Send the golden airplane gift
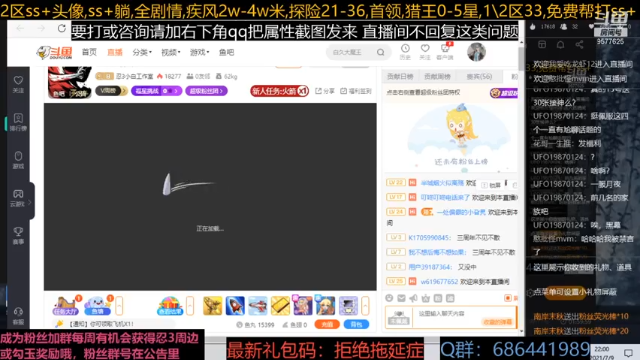Viewport: 640px width, 360px height. pos(212,306)
